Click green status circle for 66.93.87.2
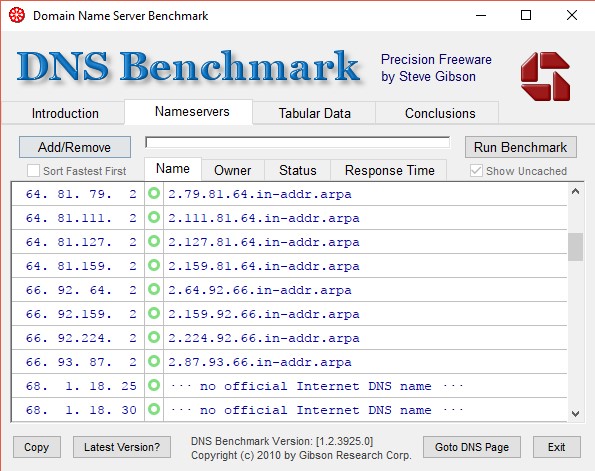Viewport: 595px width, 471px height. [154, 361]
